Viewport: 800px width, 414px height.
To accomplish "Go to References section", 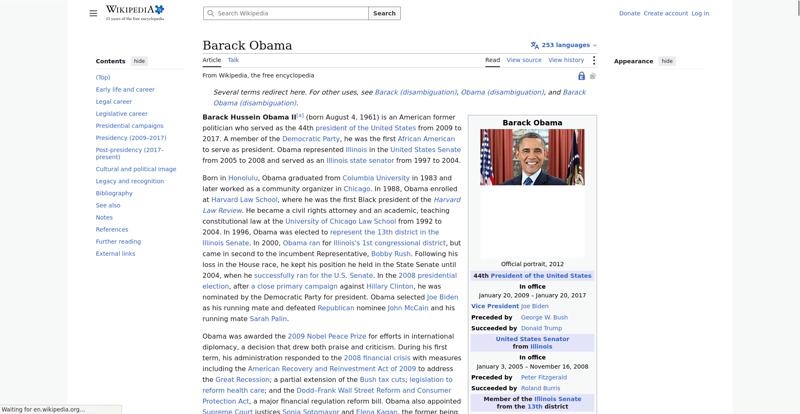I will (x=112, y=230).
